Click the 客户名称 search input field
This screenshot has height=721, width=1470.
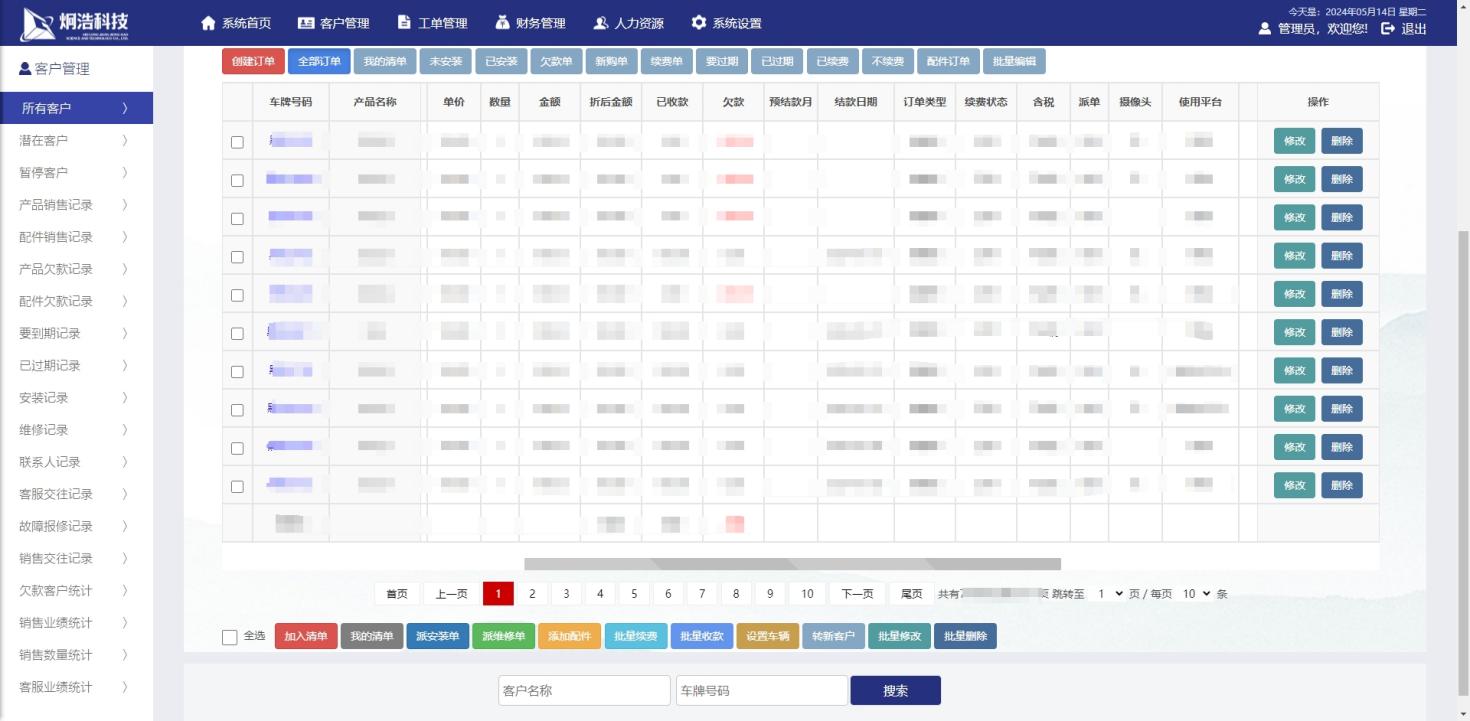pyautogui.click(x=584, y=691)
